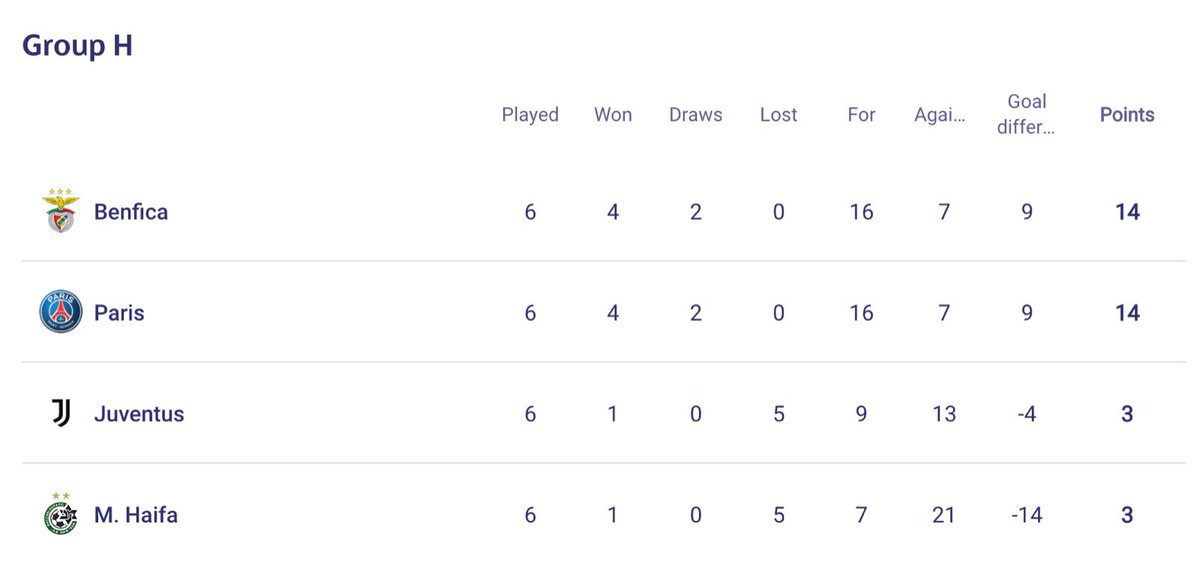
Task: Select the Played column header
Action: [530, 114]
